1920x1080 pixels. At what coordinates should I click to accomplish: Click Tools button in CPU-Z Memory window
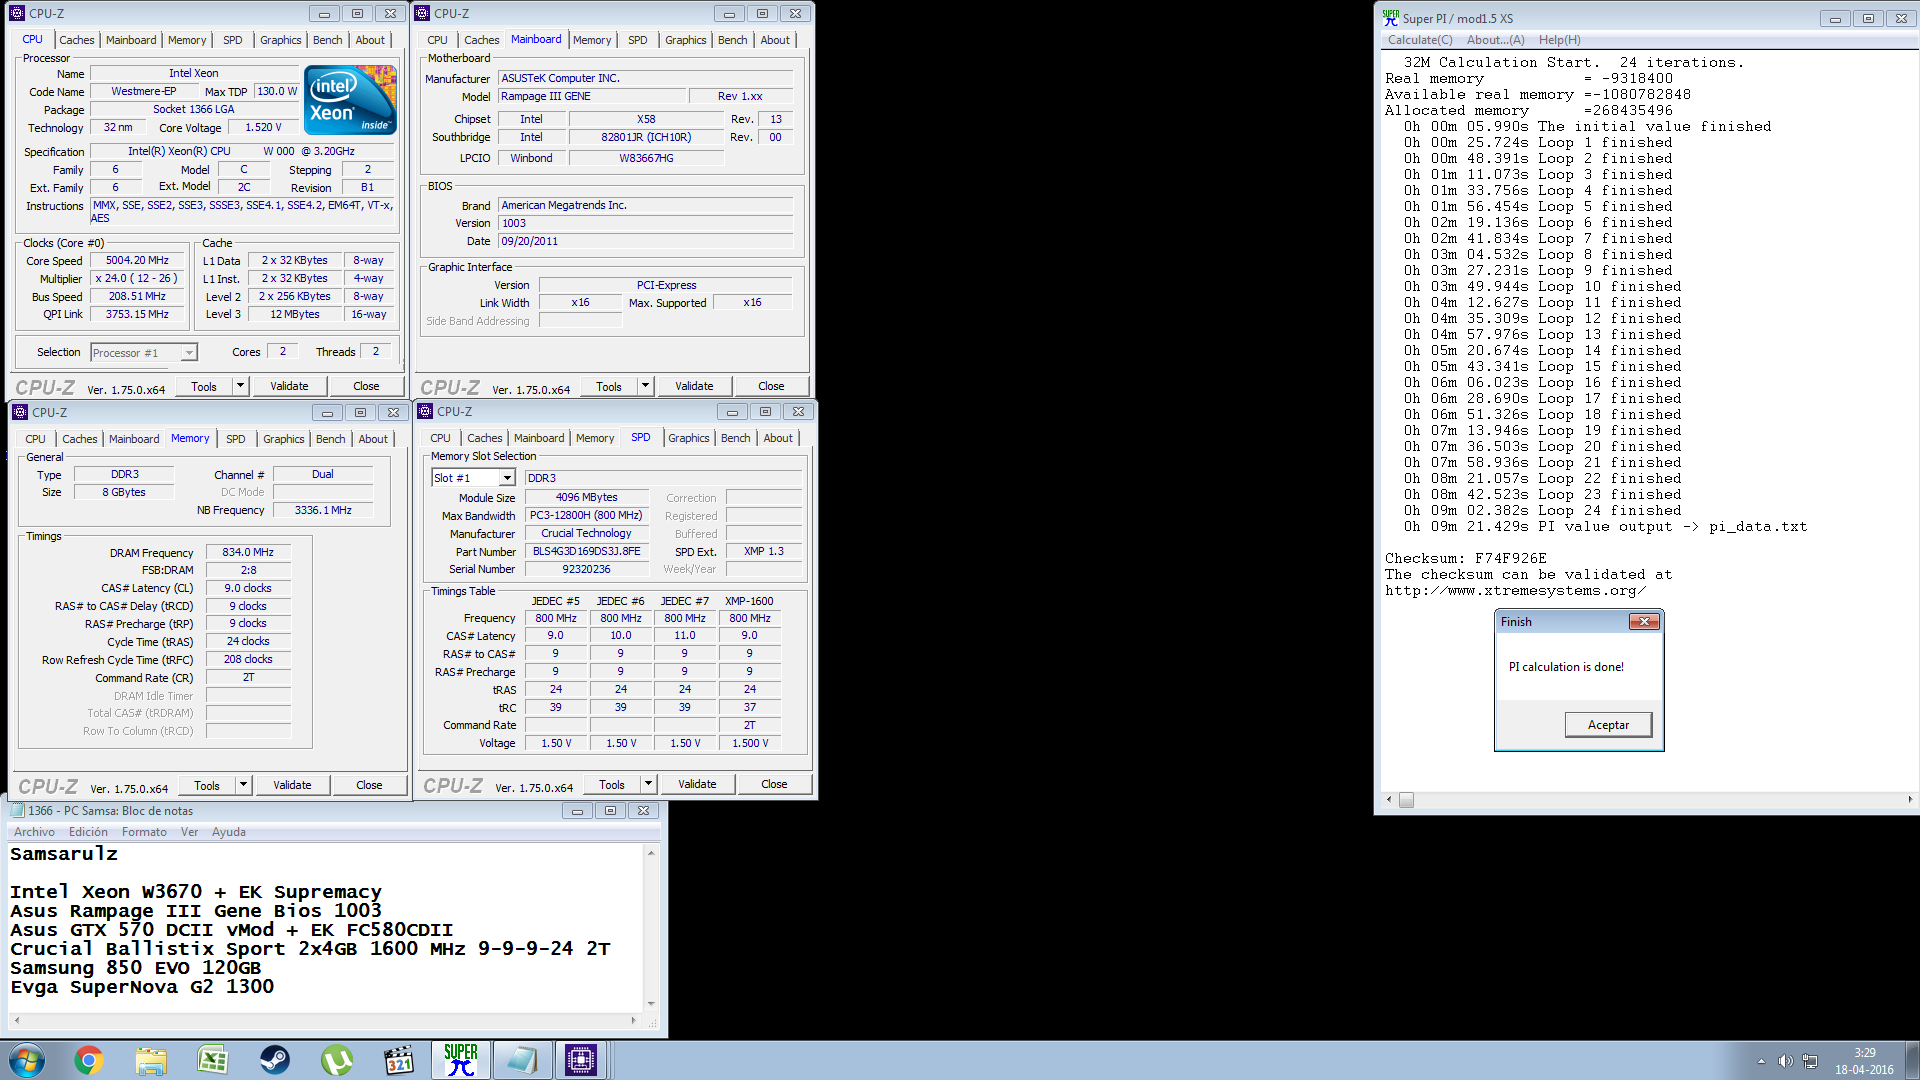pos(207,785)
